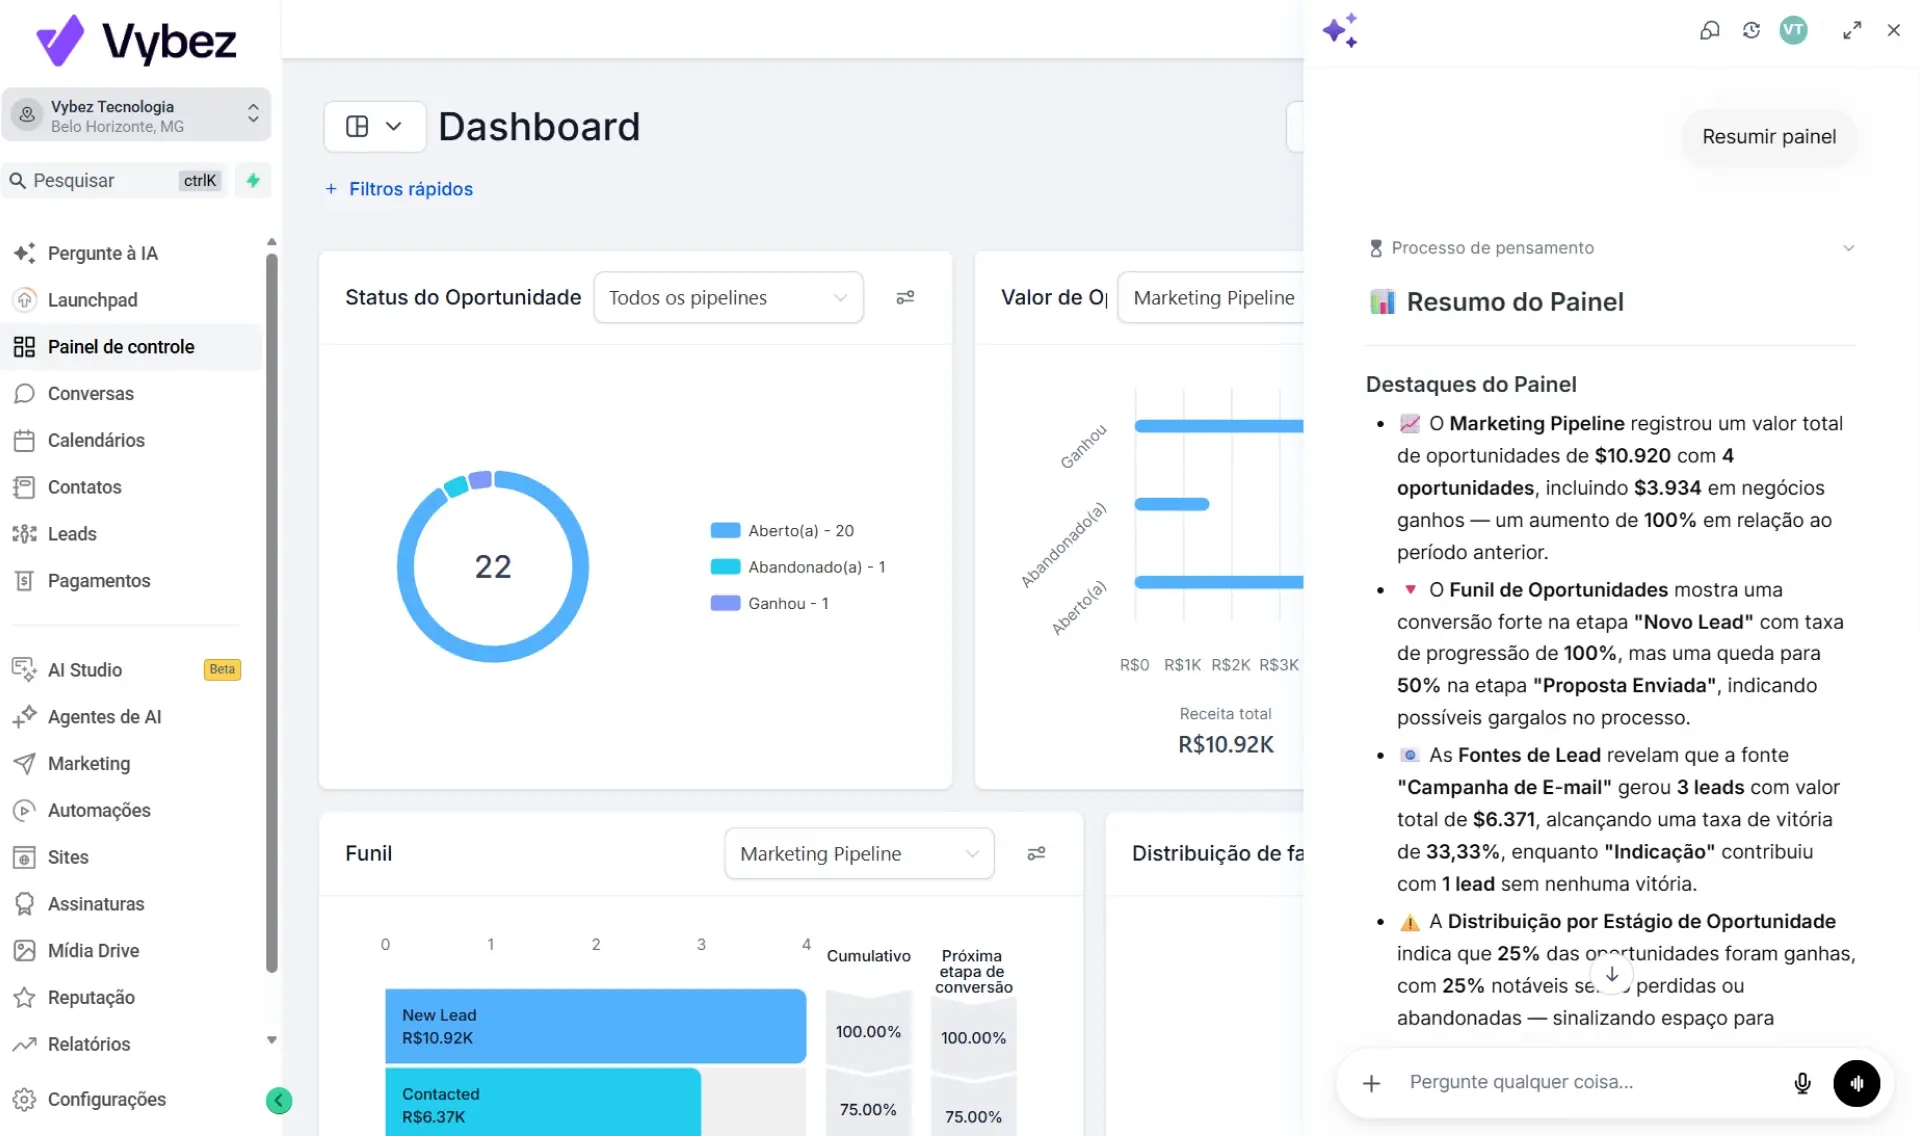The width and height of the screenshot is (1920, 1136).
Task: Open the Funil Marketing Pipeline dropdown
Action: point(859,853)
